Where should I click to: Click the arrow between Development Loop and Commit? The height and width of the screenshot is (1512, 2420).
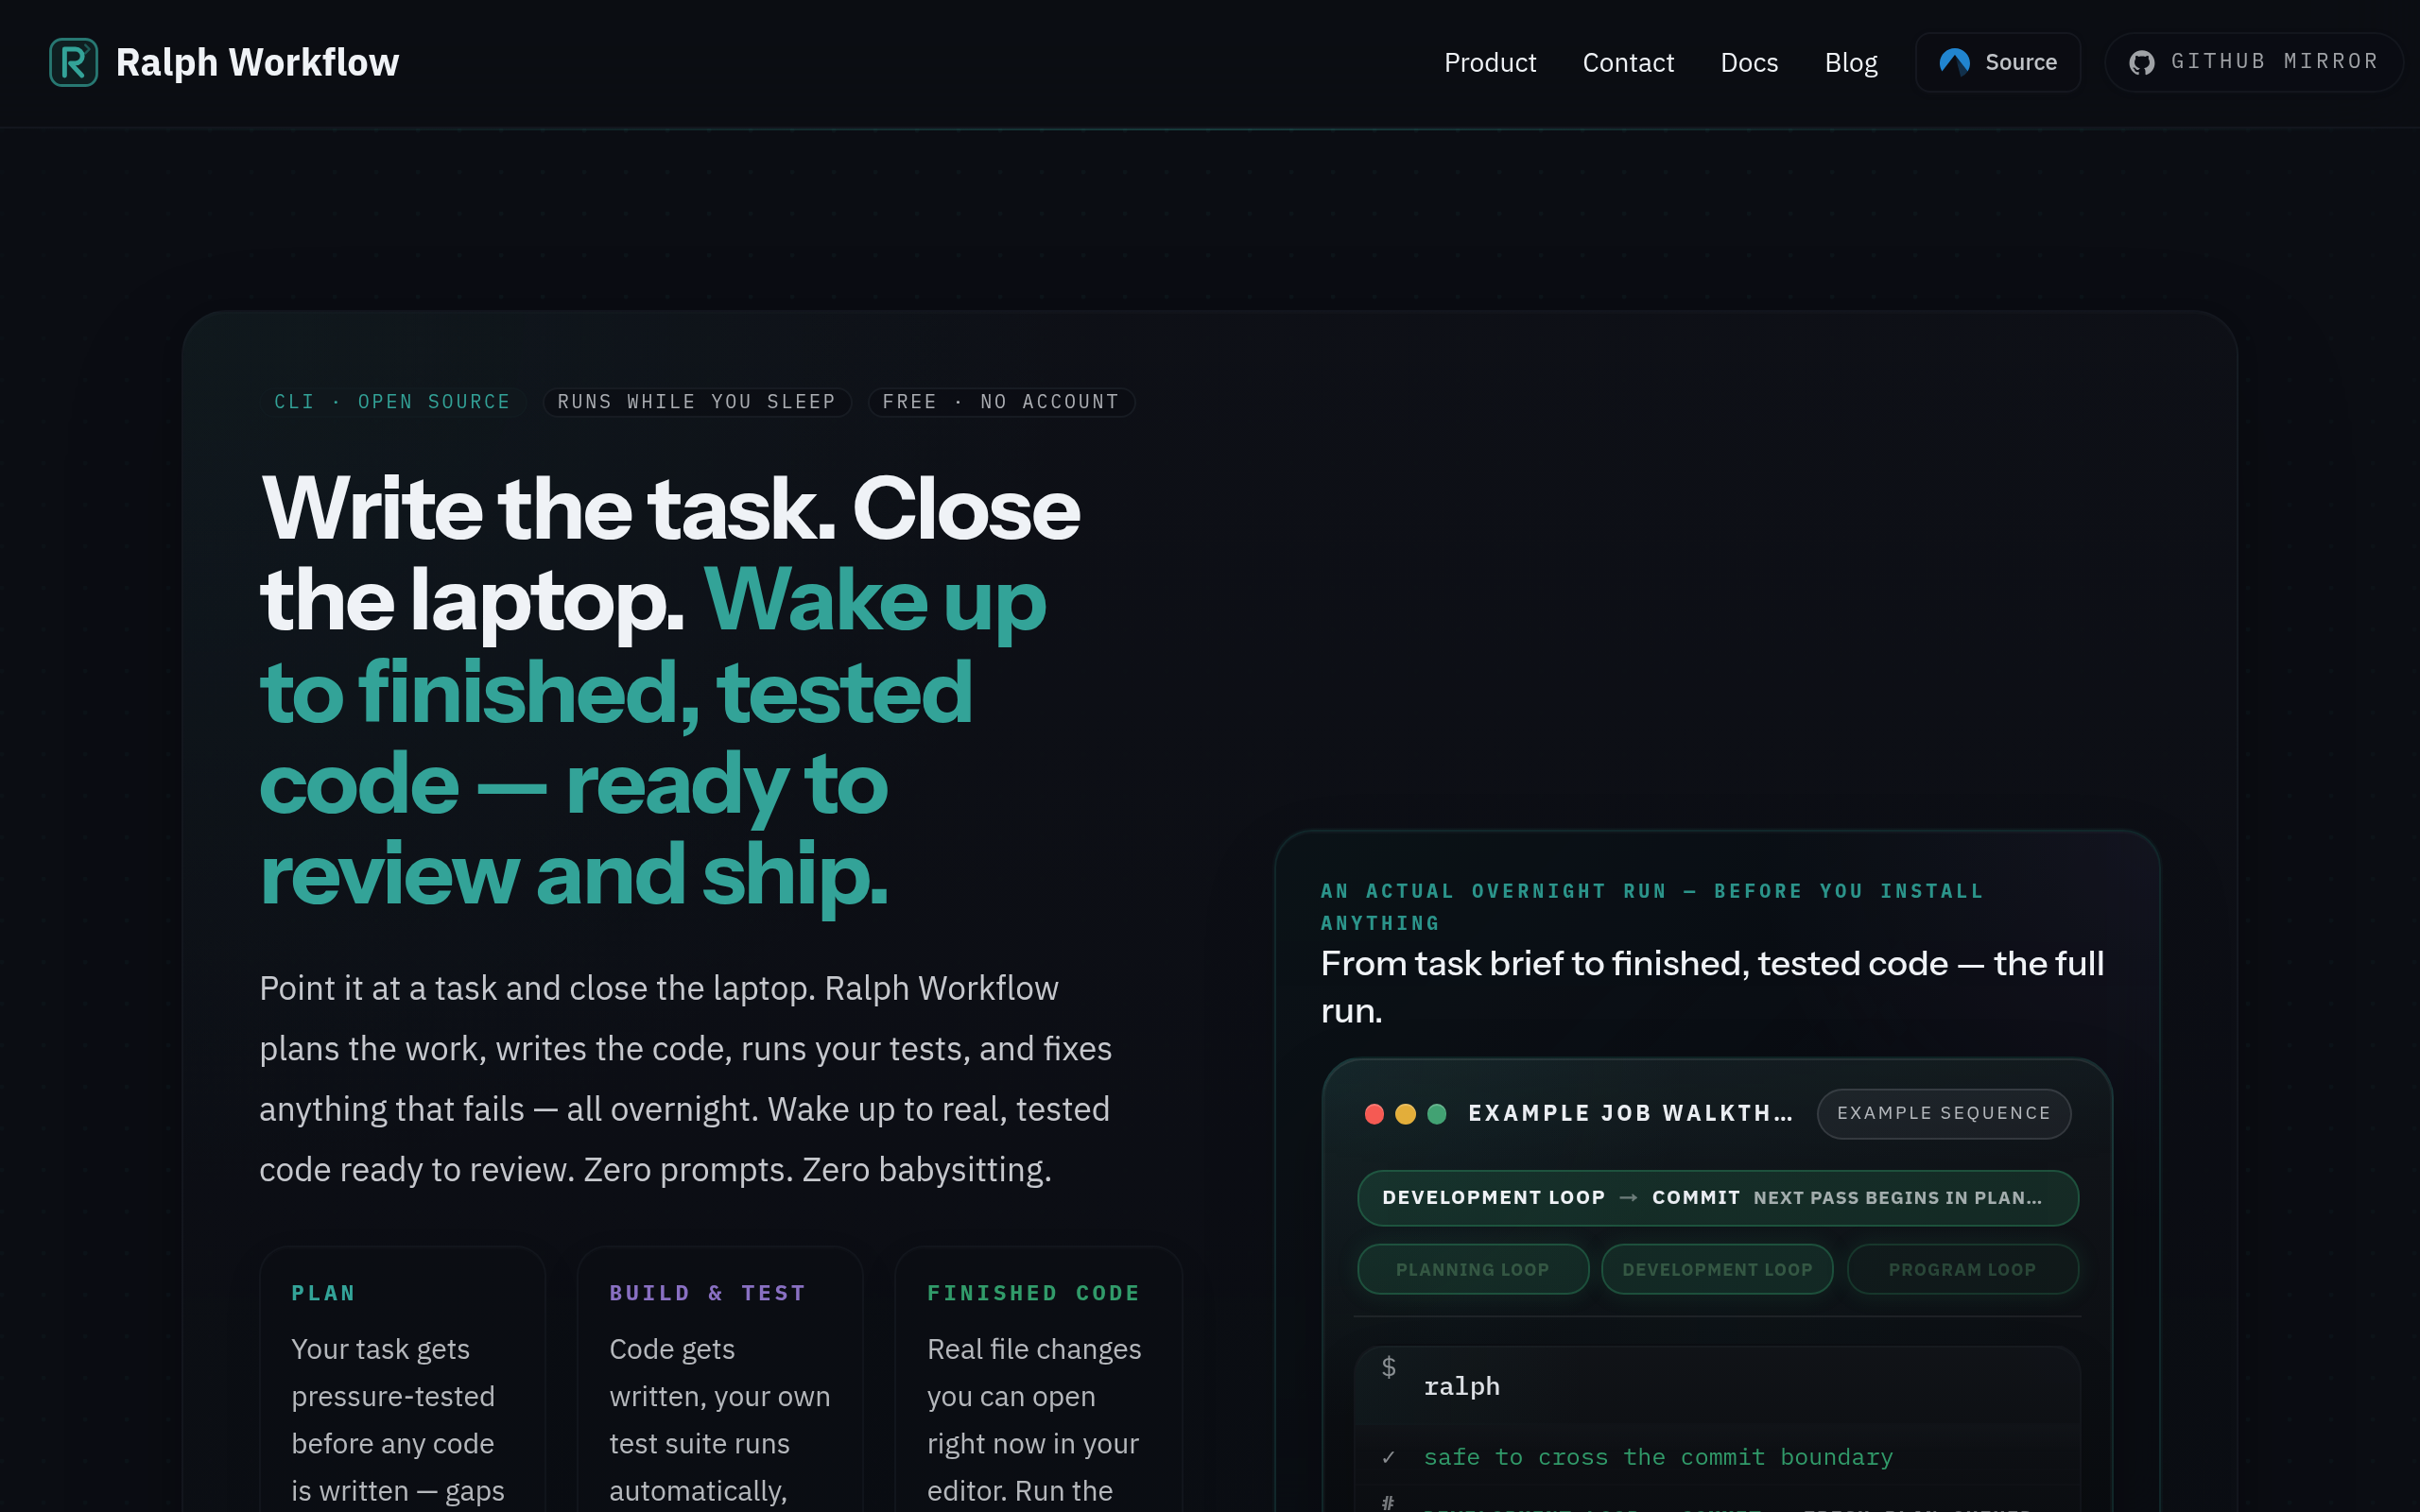pos(1628,1198)
